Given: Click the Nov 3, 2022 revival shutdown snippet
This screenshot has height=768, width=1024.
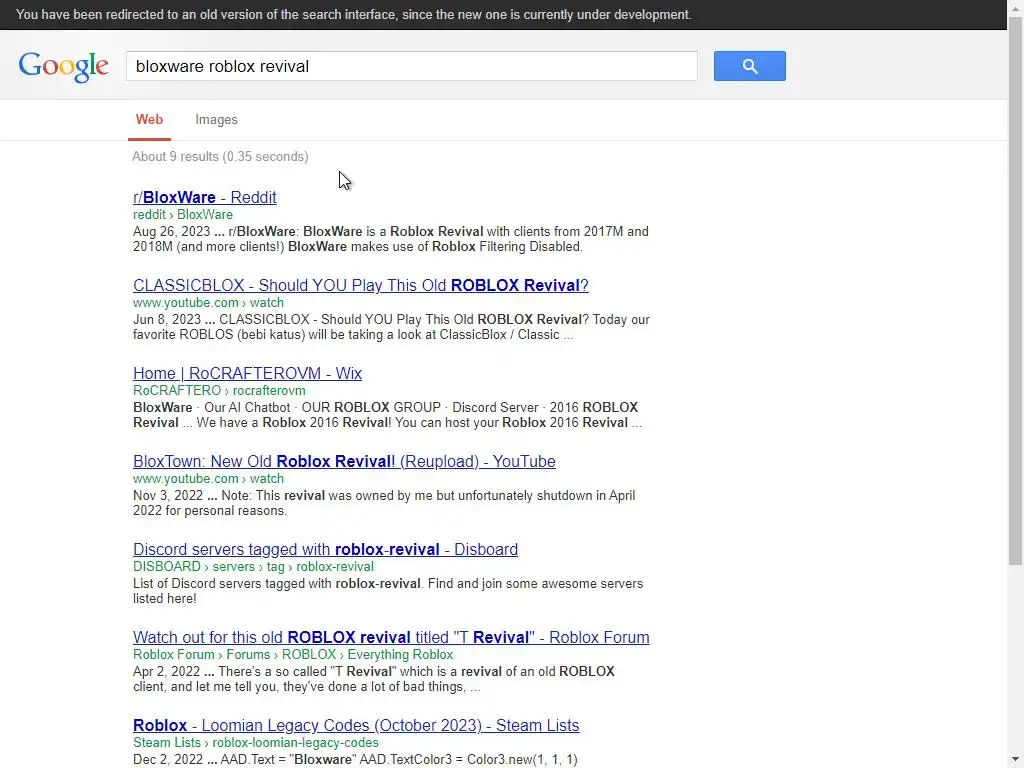Looking at the screenshot, I should point(384,503).
